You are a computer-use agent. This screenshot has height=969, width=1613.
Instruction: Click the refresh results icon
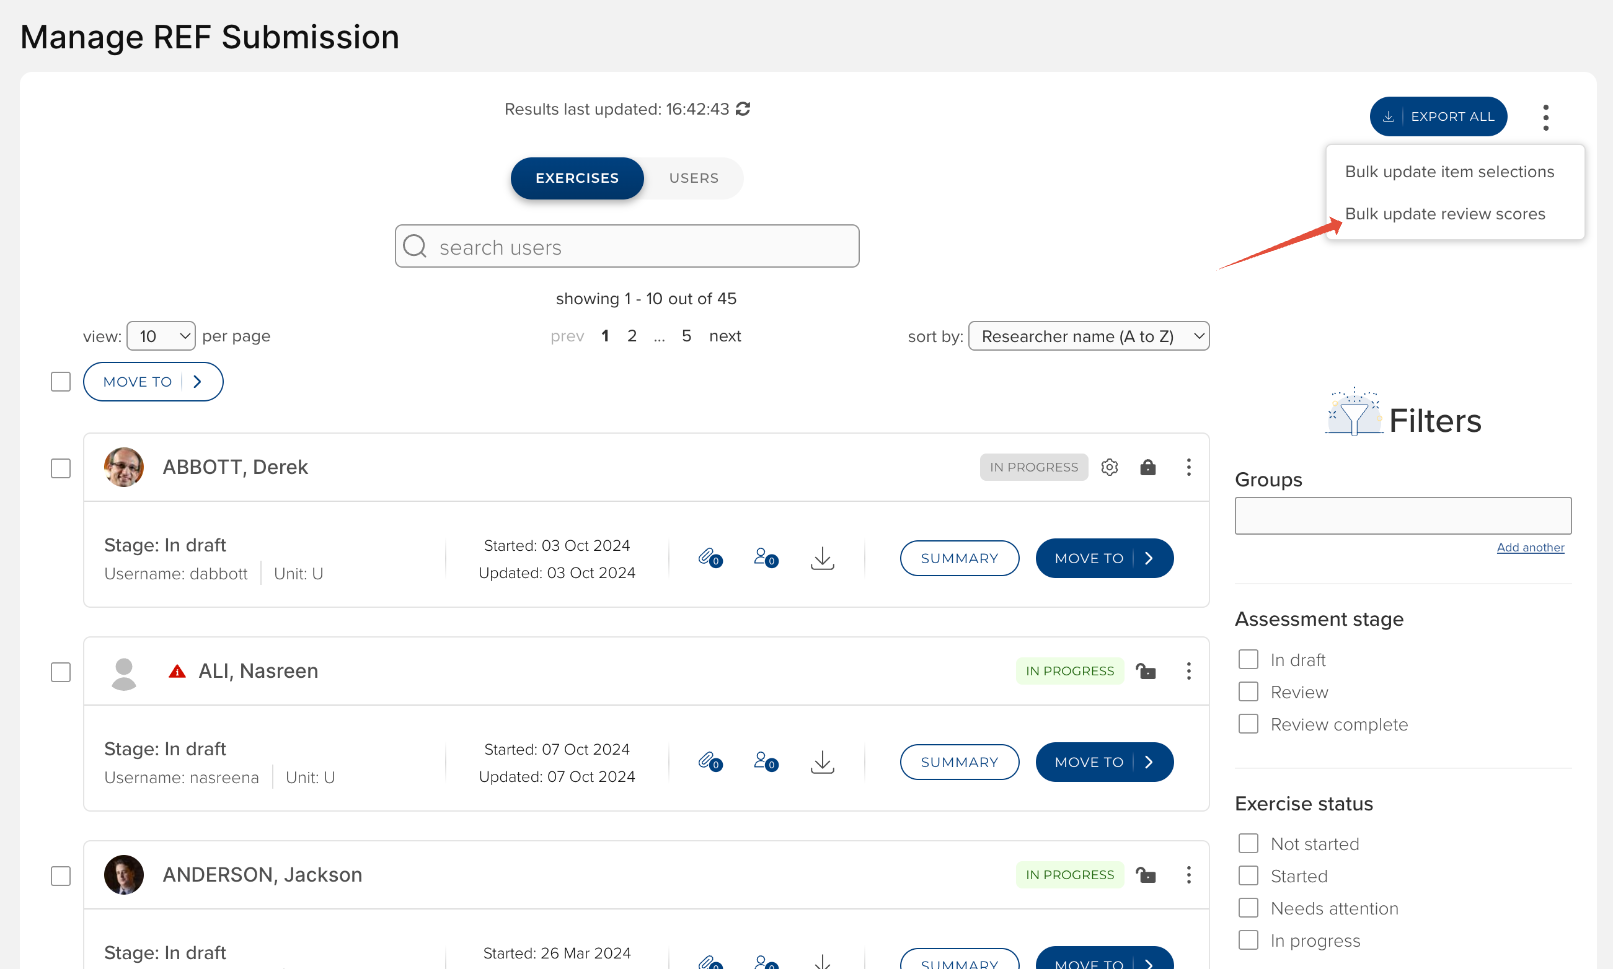point(743,109)
